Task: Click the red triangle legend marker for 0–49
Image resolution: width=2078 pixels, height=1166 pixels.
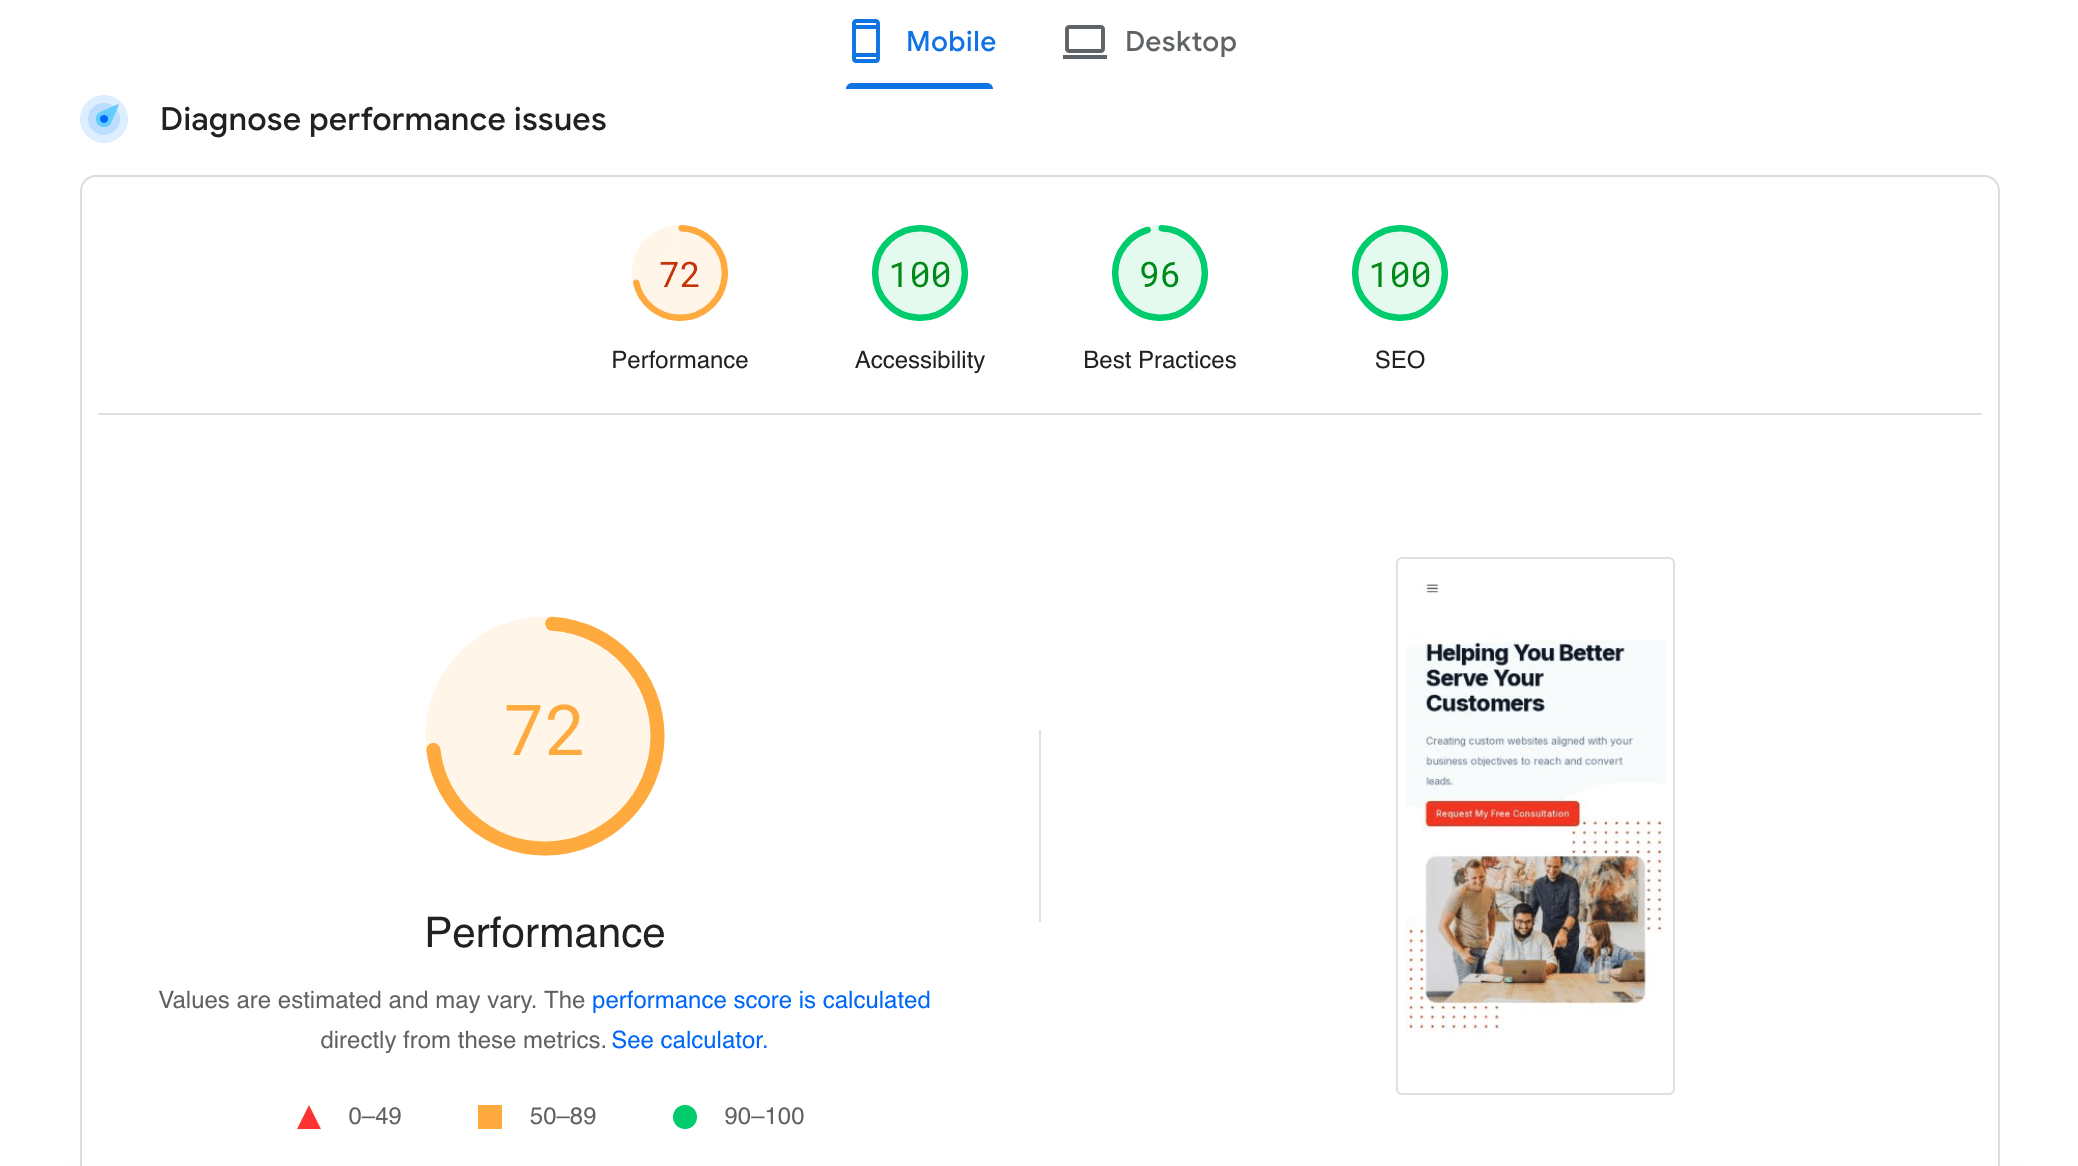Action: 308,1115
